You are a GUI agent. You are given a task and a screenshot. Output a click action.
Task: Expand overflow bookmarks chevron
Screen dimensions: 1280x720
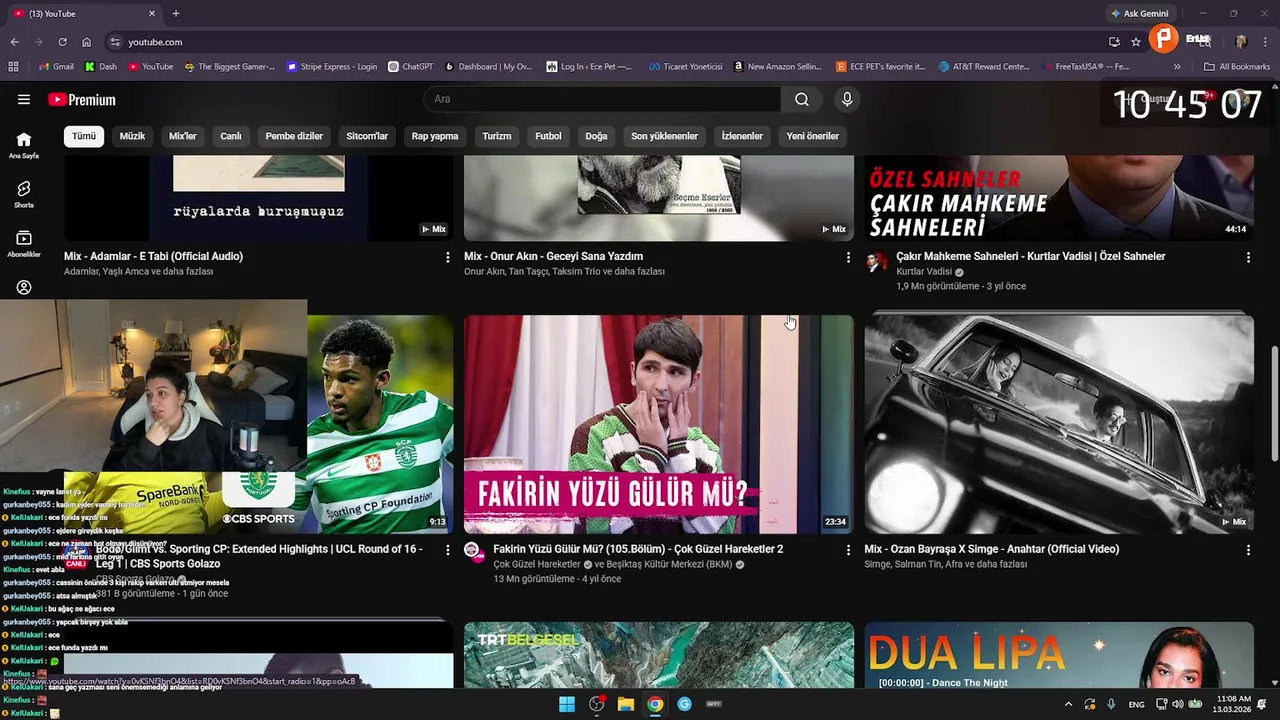(x=1177, y=67)
